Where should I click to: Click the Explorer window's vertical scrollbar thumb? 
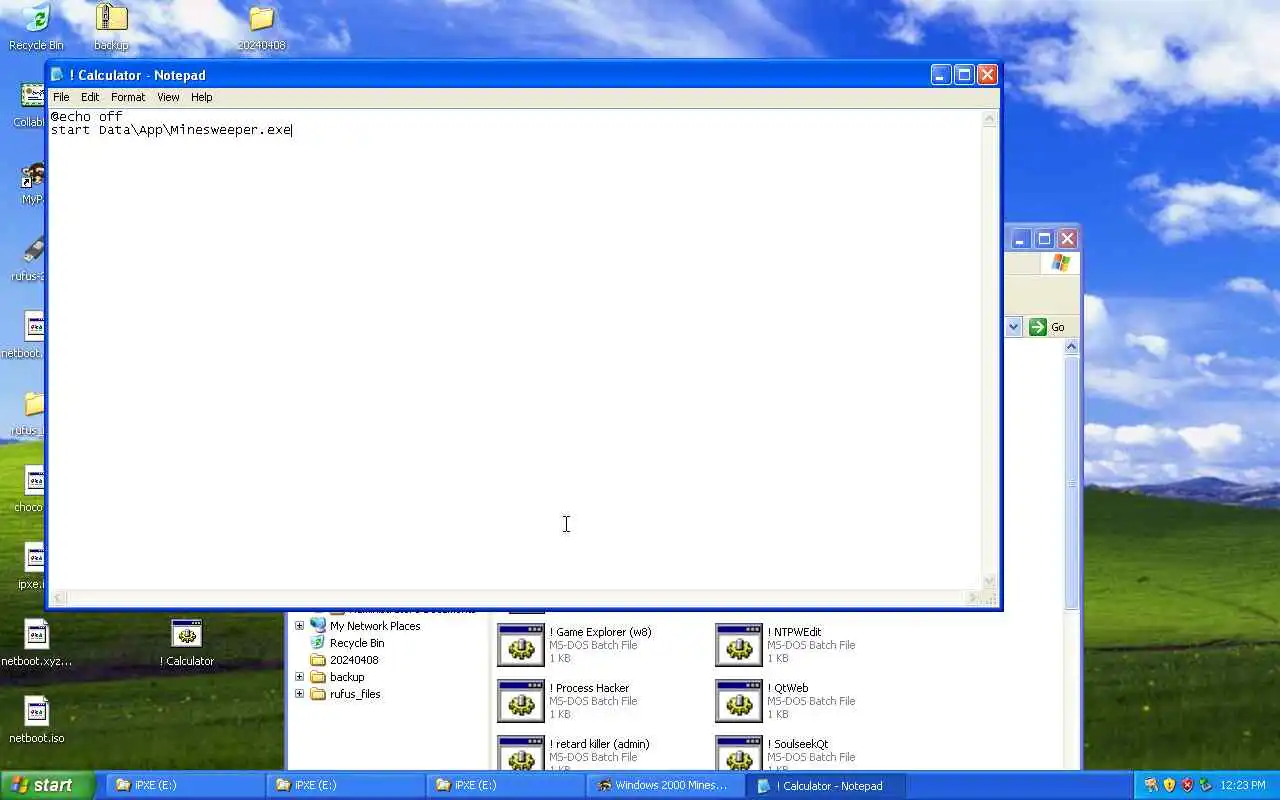coord(1071,482)
